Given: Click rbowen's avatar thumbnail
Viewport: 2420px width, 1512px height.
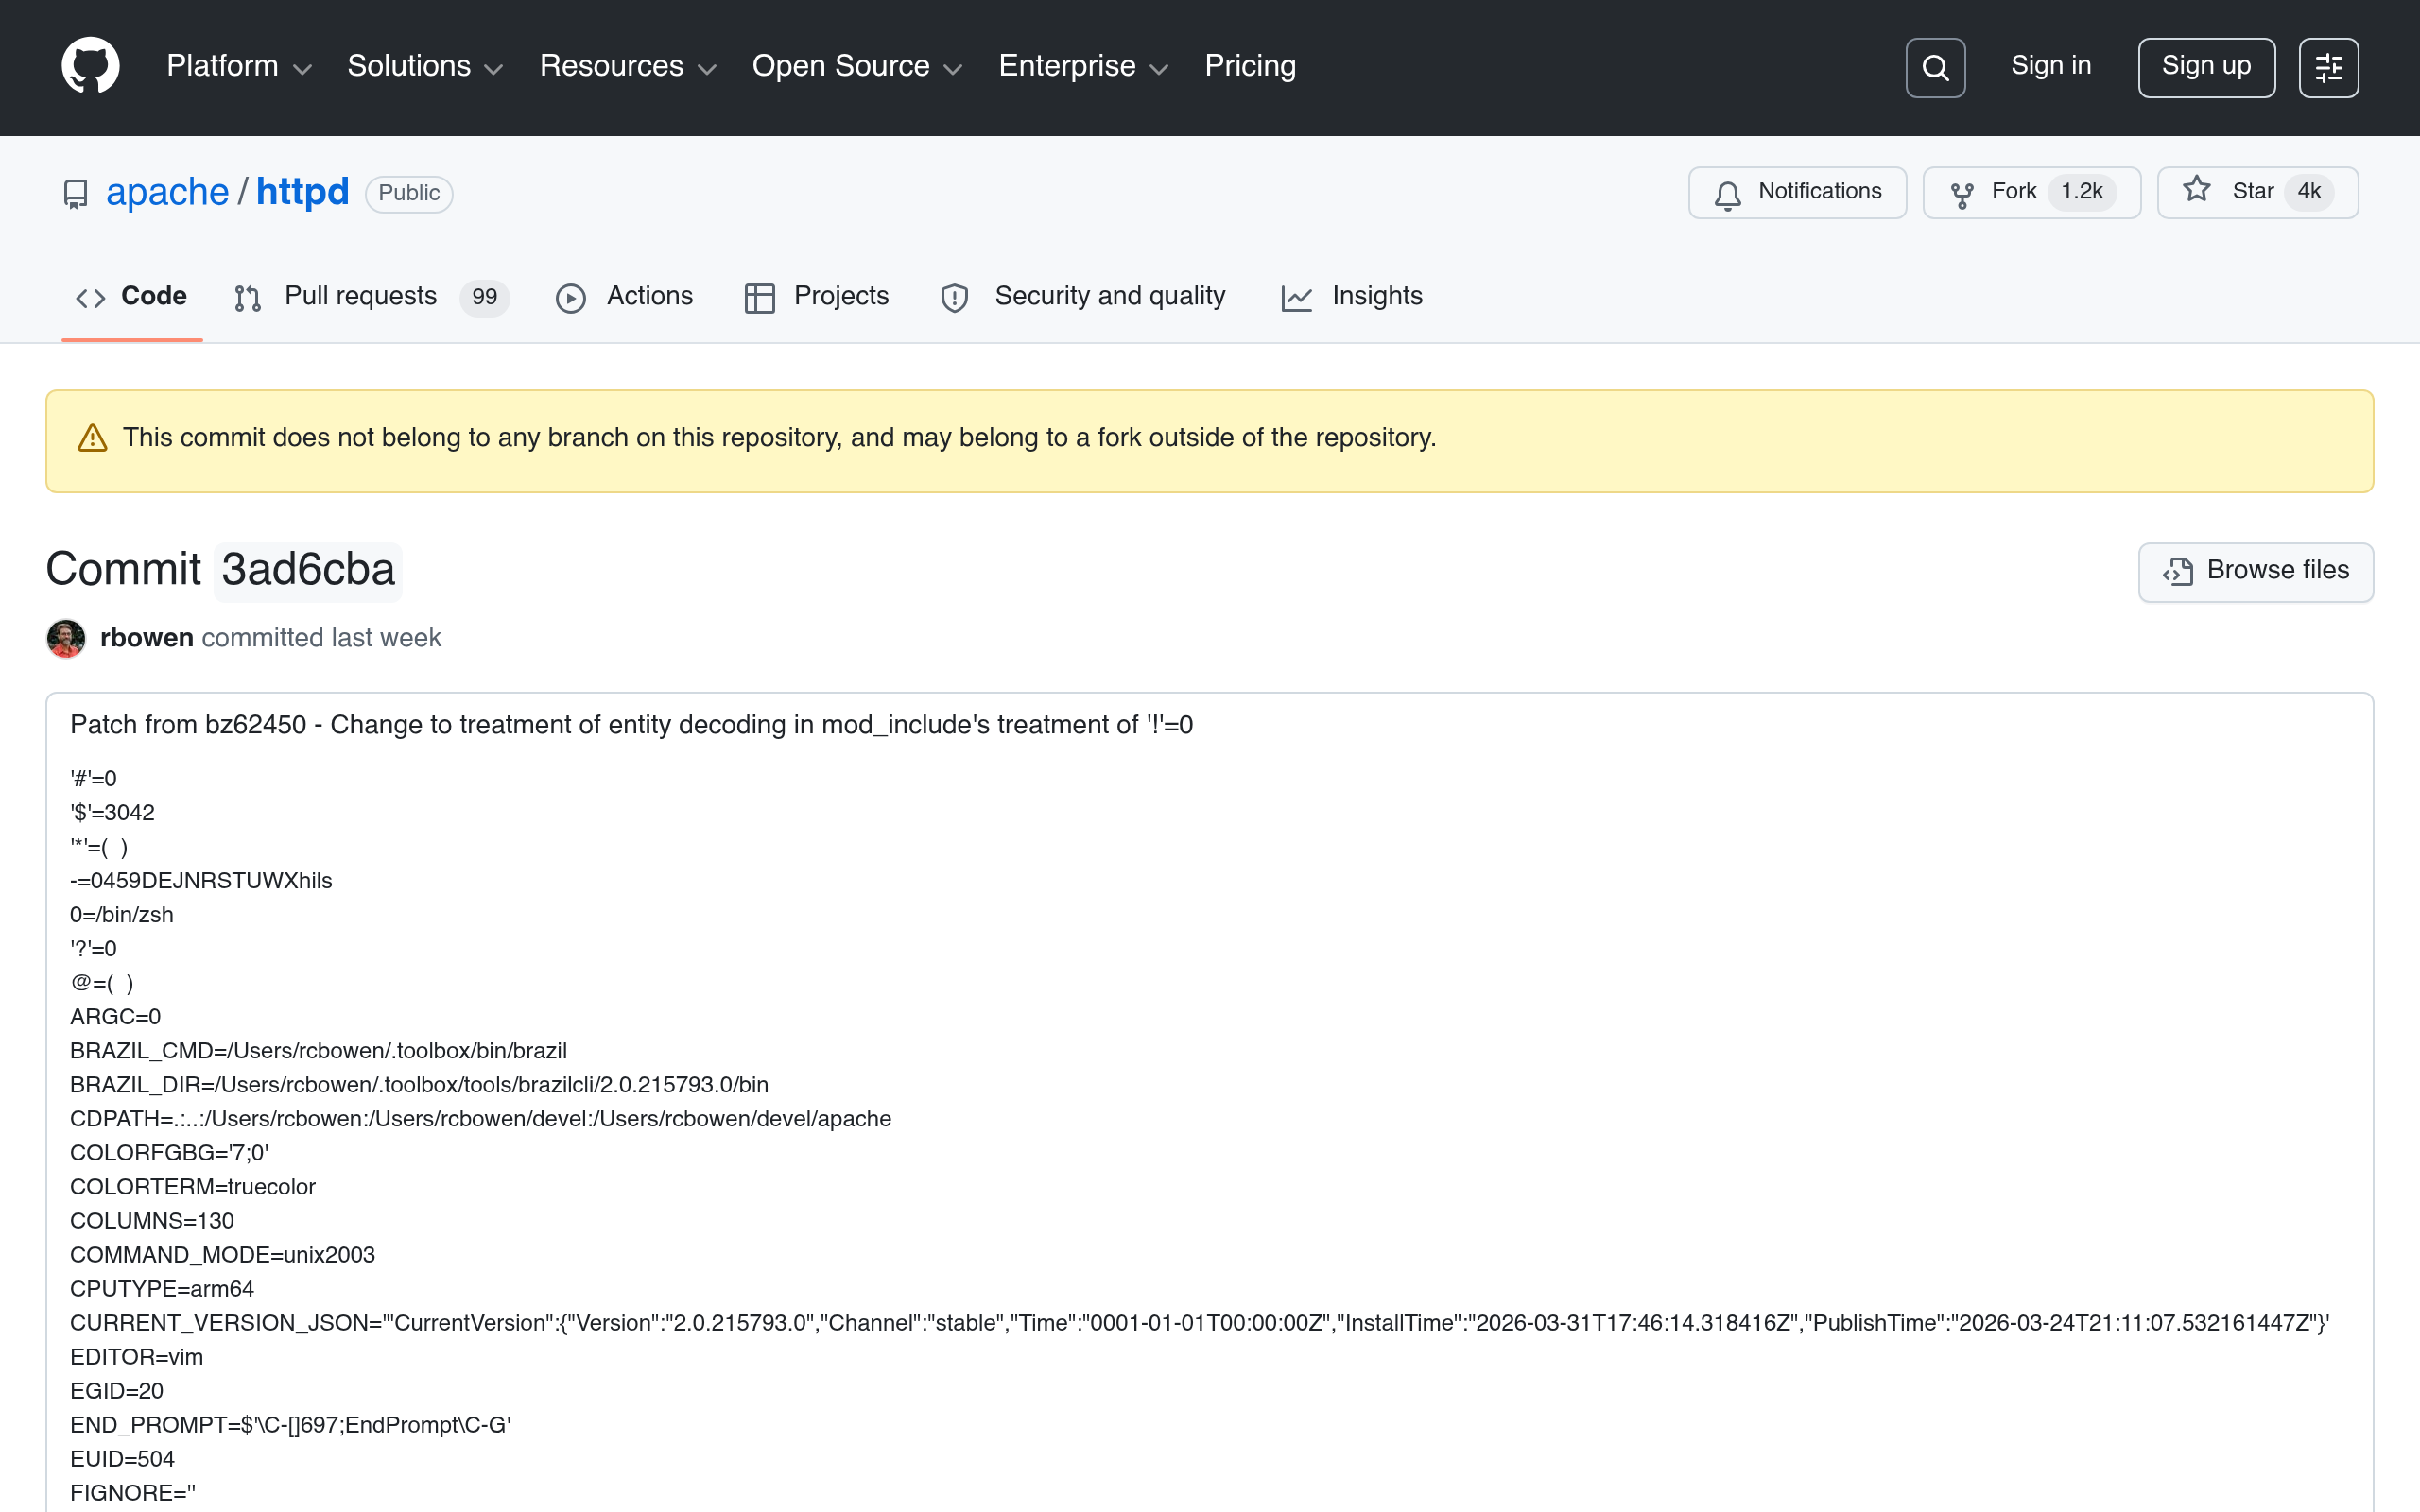Looking at the screenshot, I should [x=66, y=638].
